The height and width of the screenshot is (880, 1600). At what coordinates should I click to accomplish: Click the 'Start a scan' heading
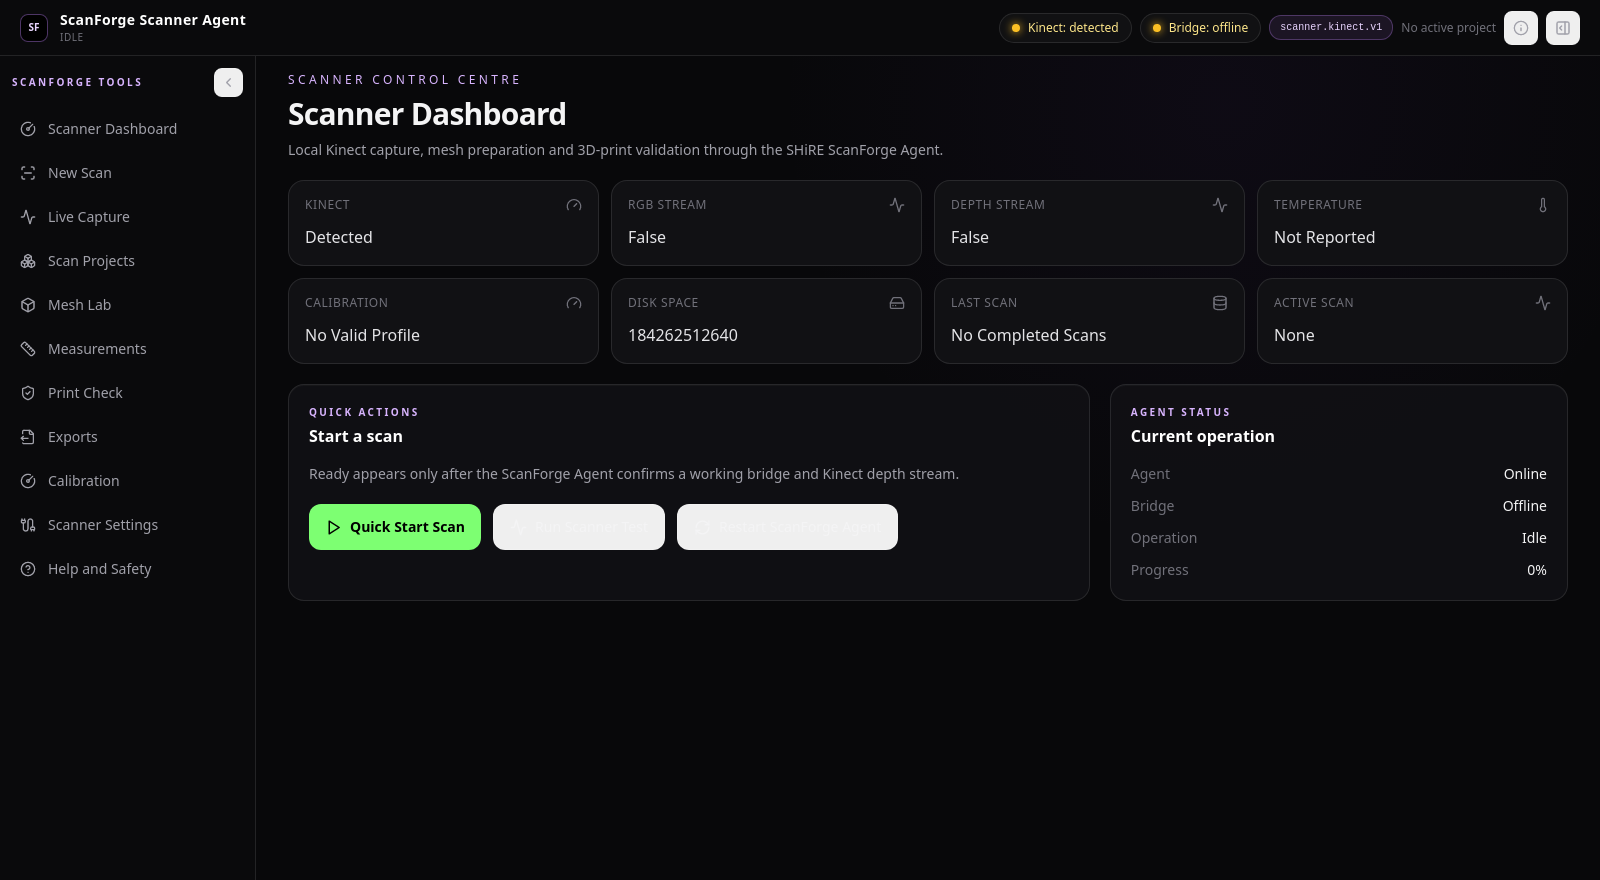point(356,436)
